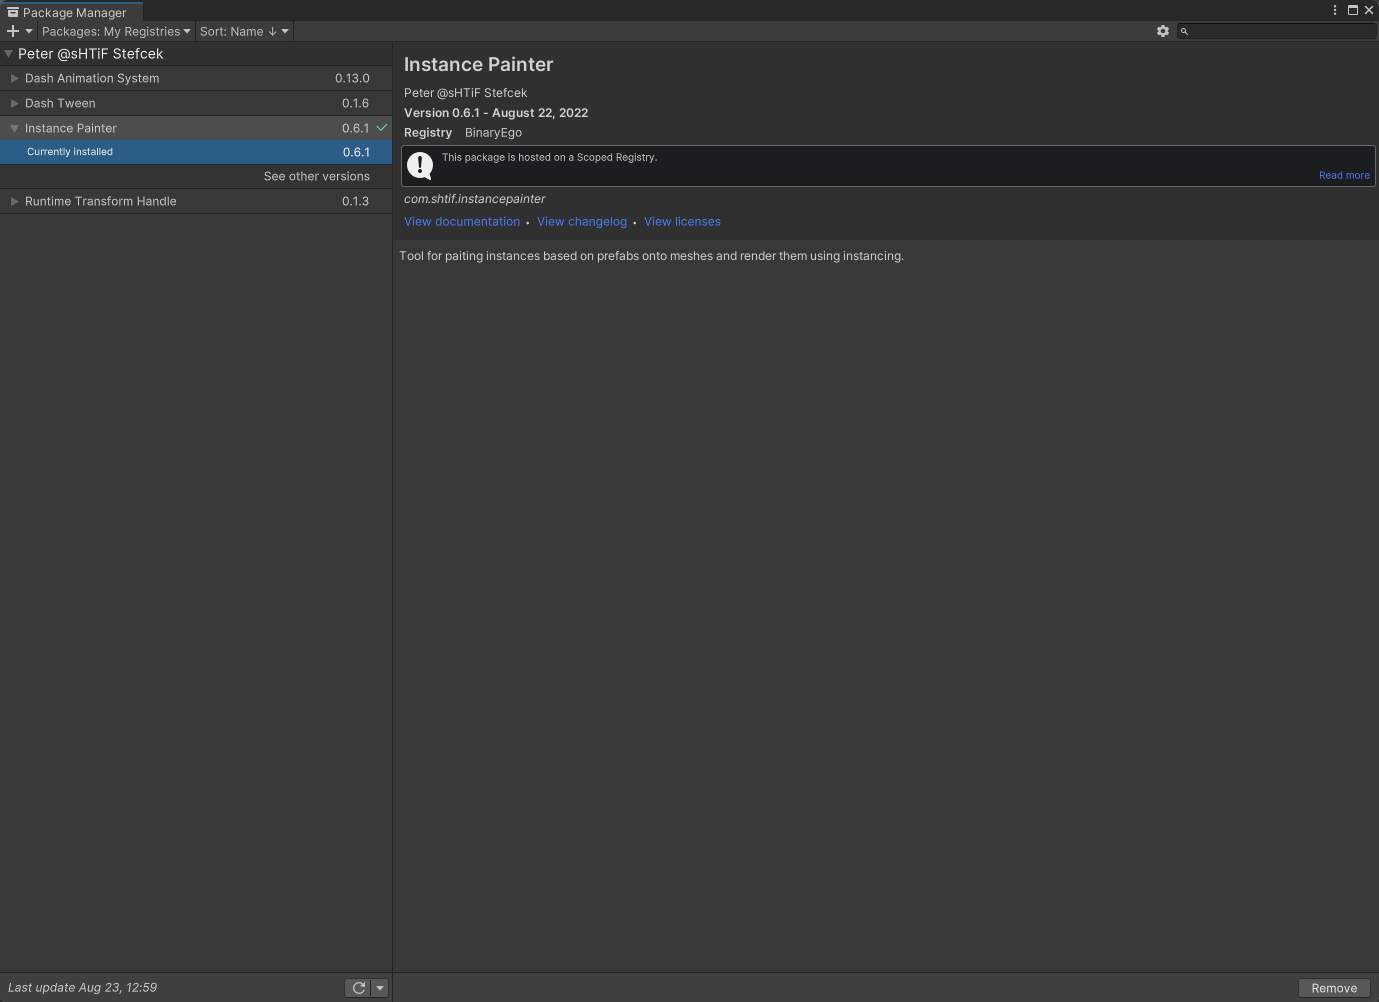Open the Sort: Name dropdown
The width and height of the screenshot is (1379, 1002).
240,31
